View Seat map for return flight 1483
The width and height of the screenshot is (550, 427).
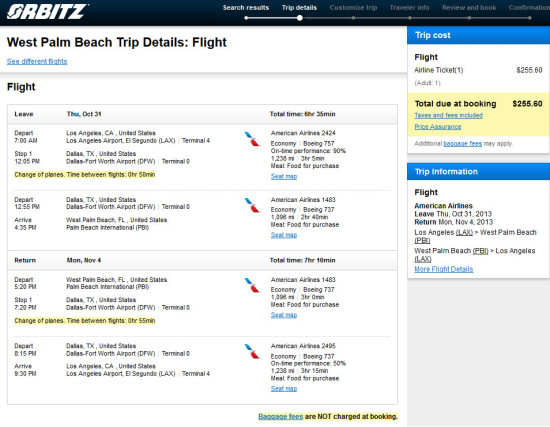coord(284,315)
